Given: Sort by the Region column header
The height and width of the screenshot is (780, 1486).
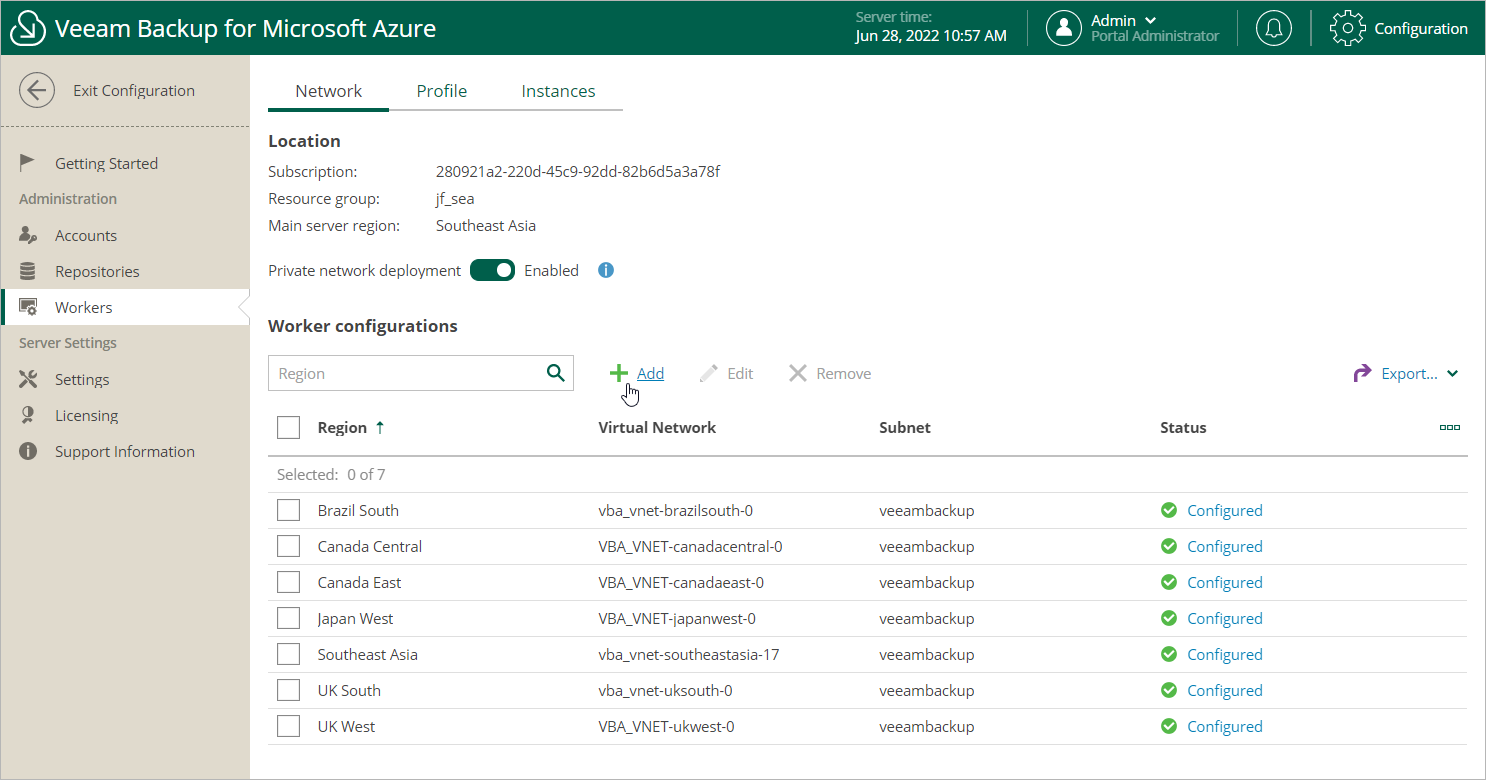Looking at the screenshot, I should [x=343, y=428].
